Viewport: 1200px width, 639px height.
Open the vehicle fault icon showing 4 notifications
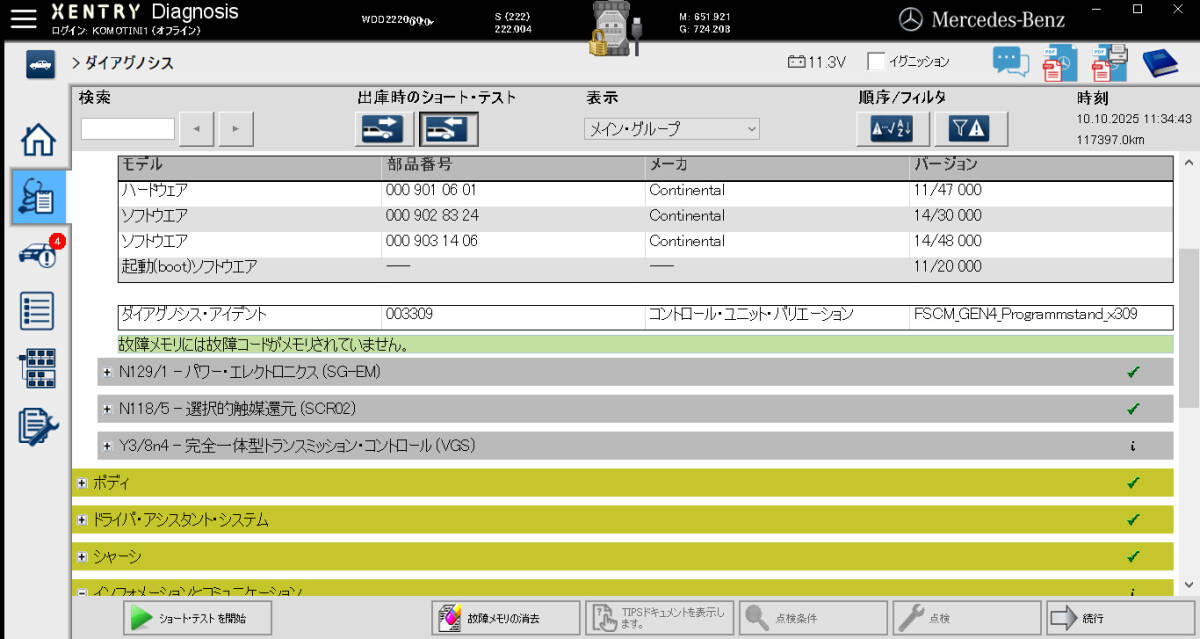coord(37,255)
